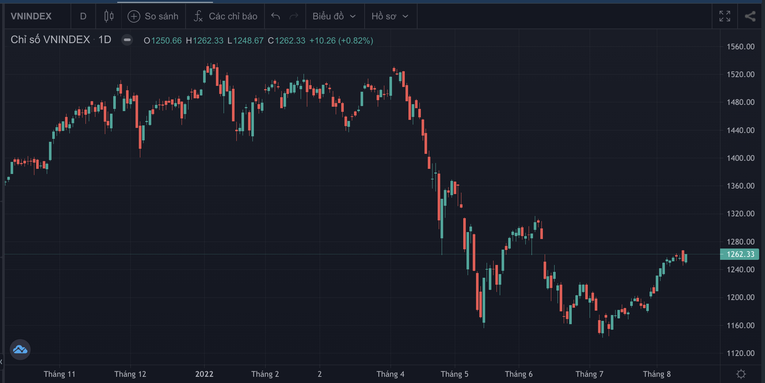The height and width of the screenshot is (383, 765).
Task: Toggle fullscreen mode icon
Action: [725, 16]
